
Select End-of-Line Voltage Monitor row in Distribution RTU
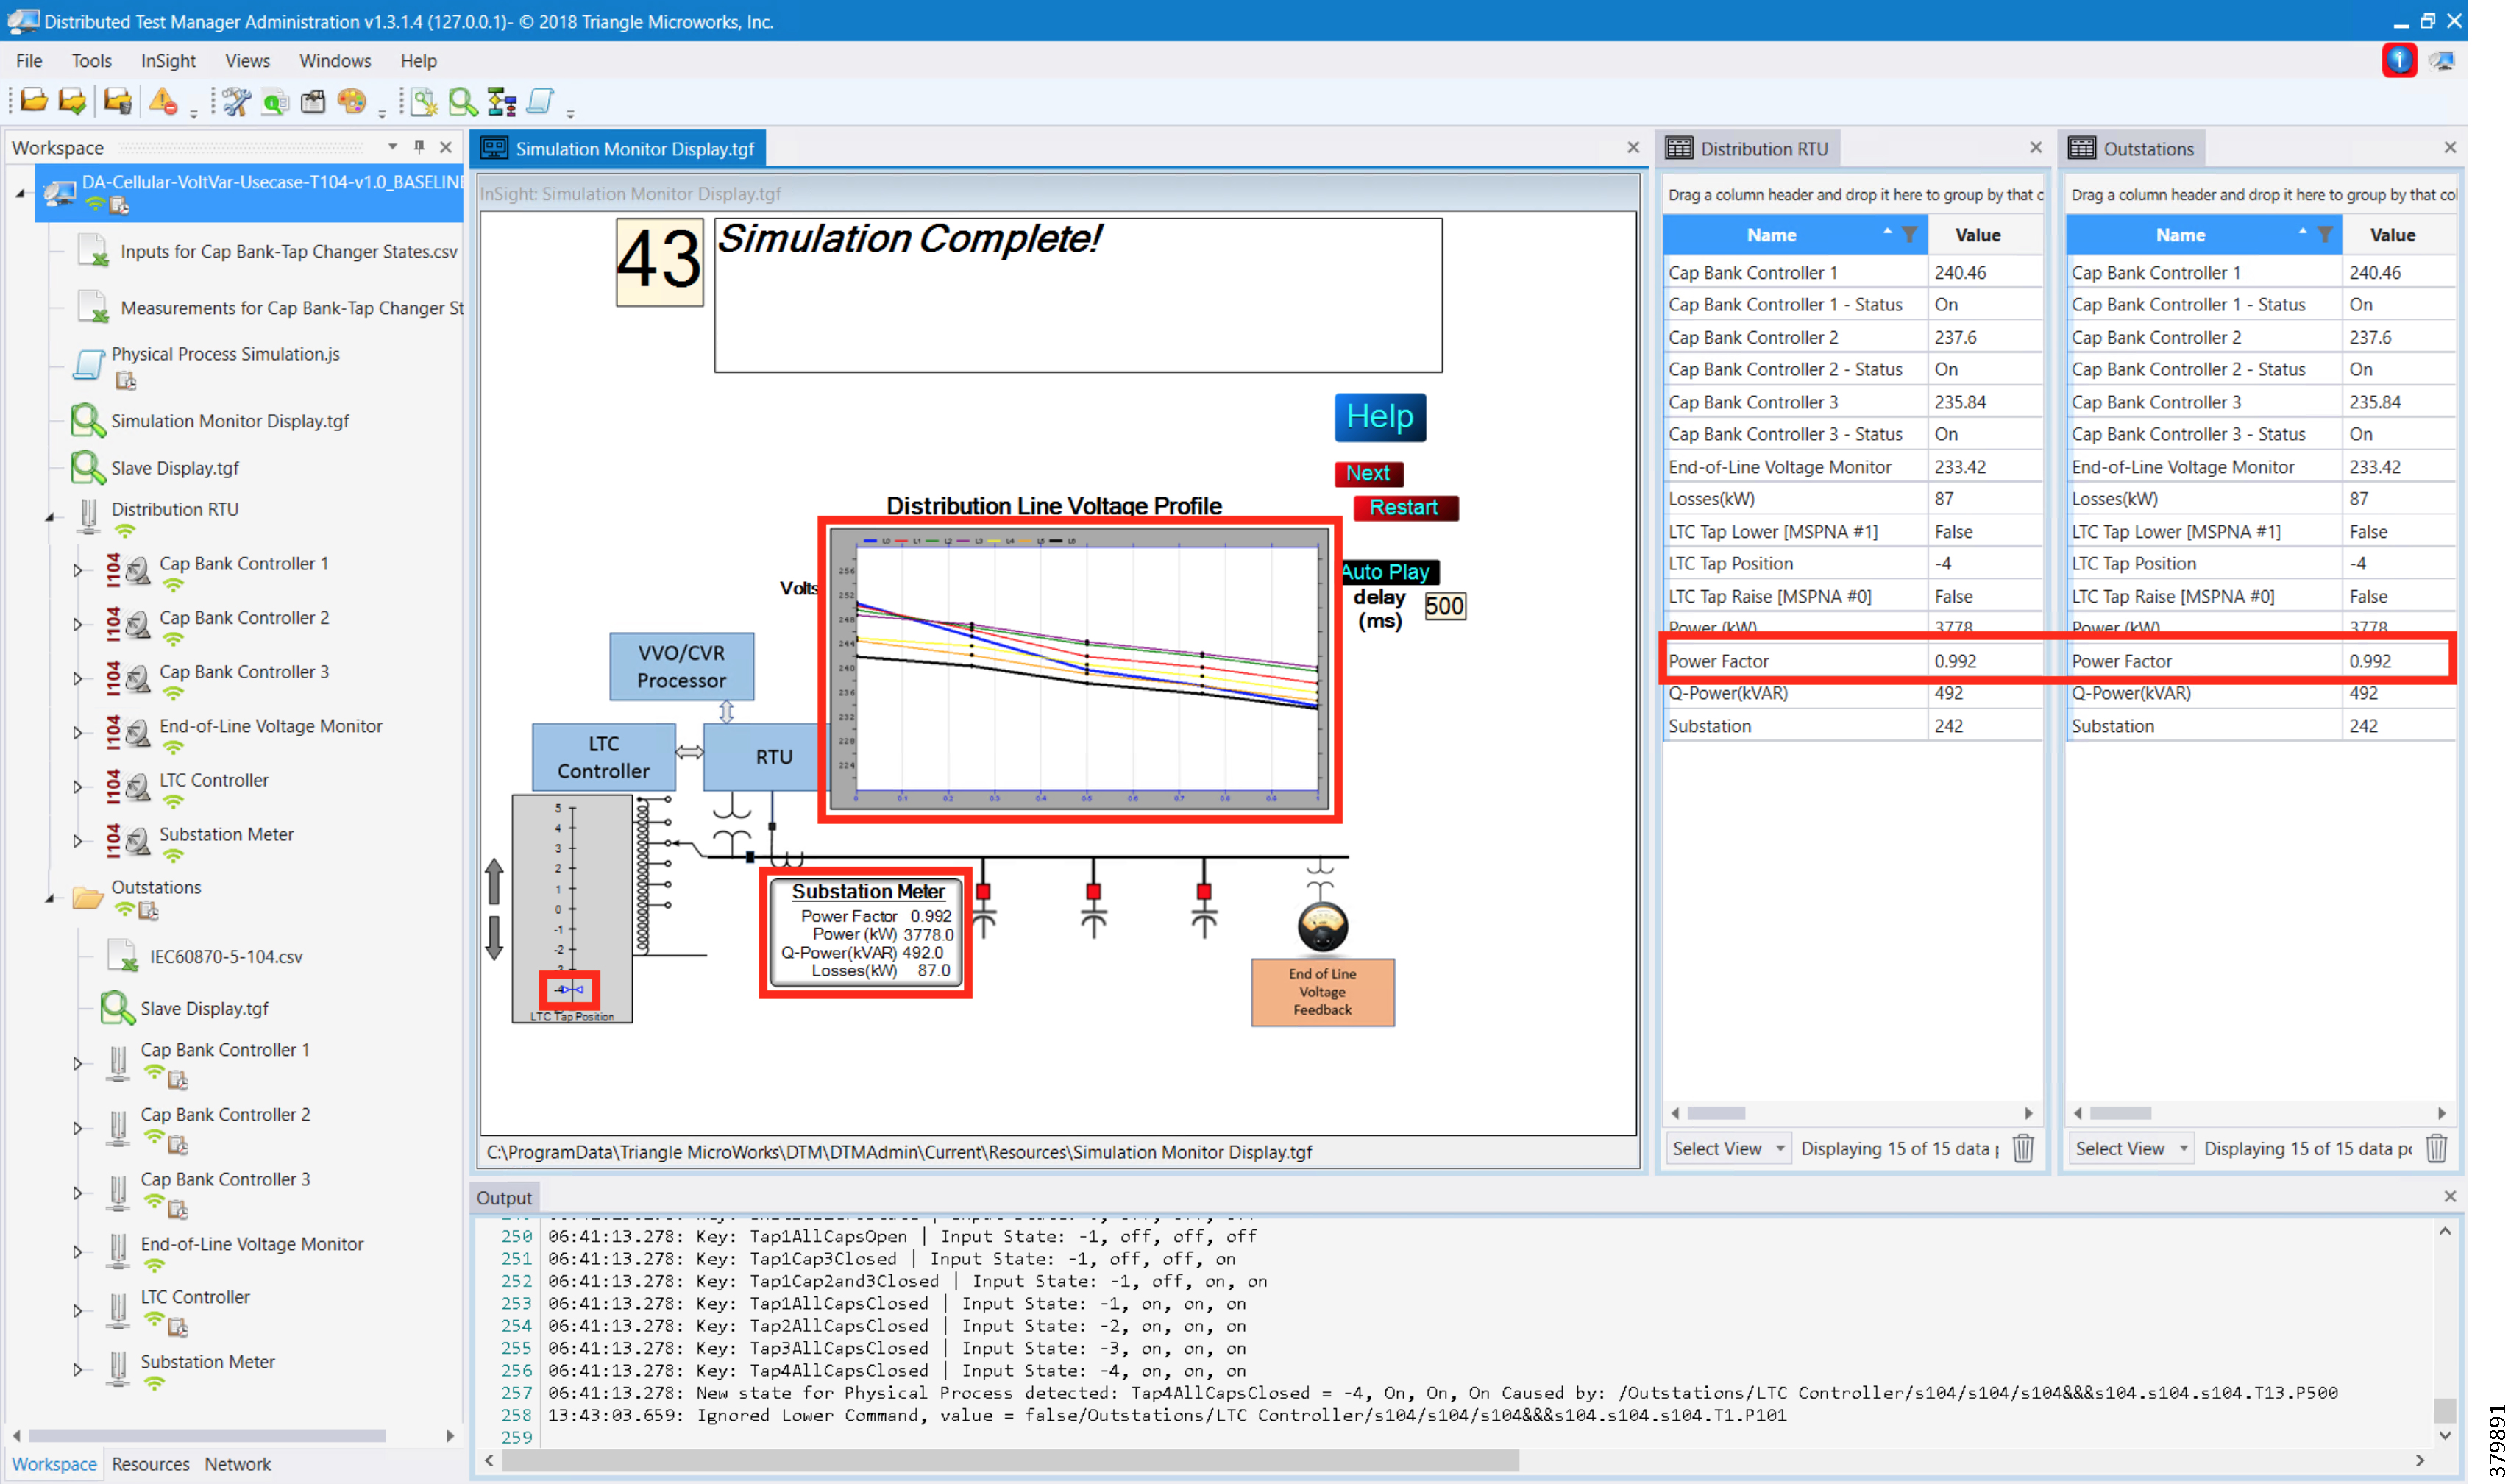(1852, 467)
